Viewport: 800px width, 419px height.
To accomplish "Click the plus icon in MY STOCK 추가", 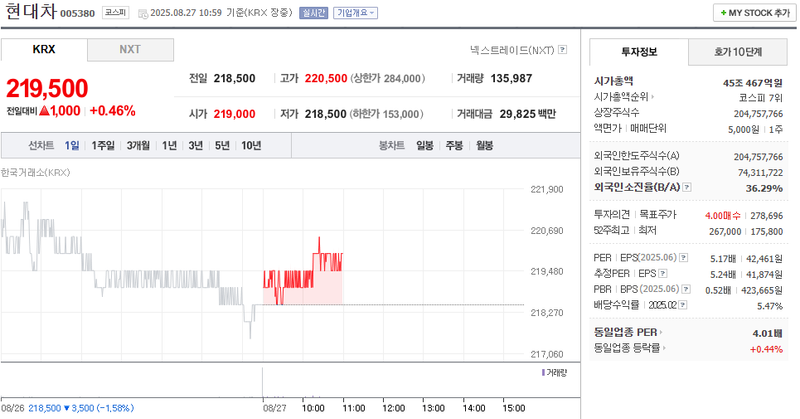I will click(723, 13).
